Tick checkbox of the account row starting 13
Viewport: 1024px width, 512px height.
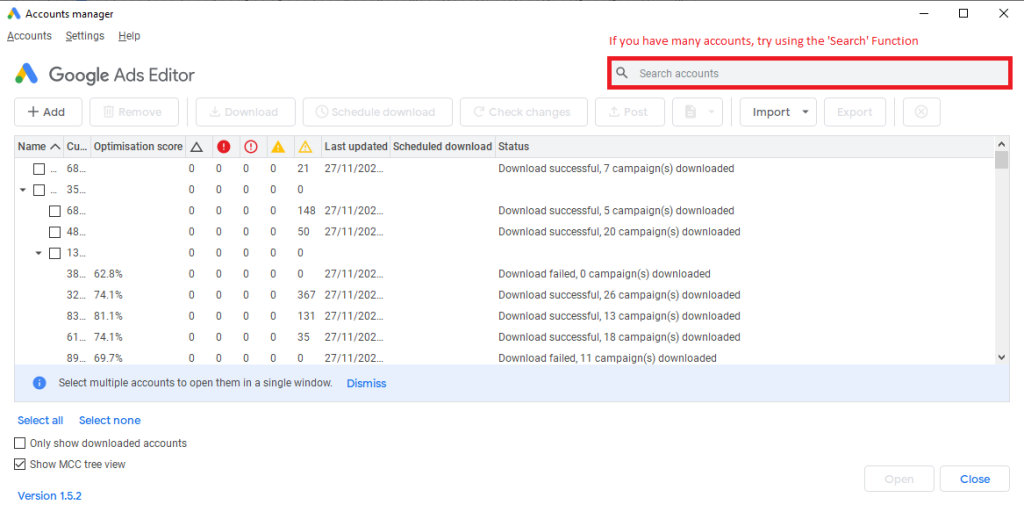pos(55,253)
